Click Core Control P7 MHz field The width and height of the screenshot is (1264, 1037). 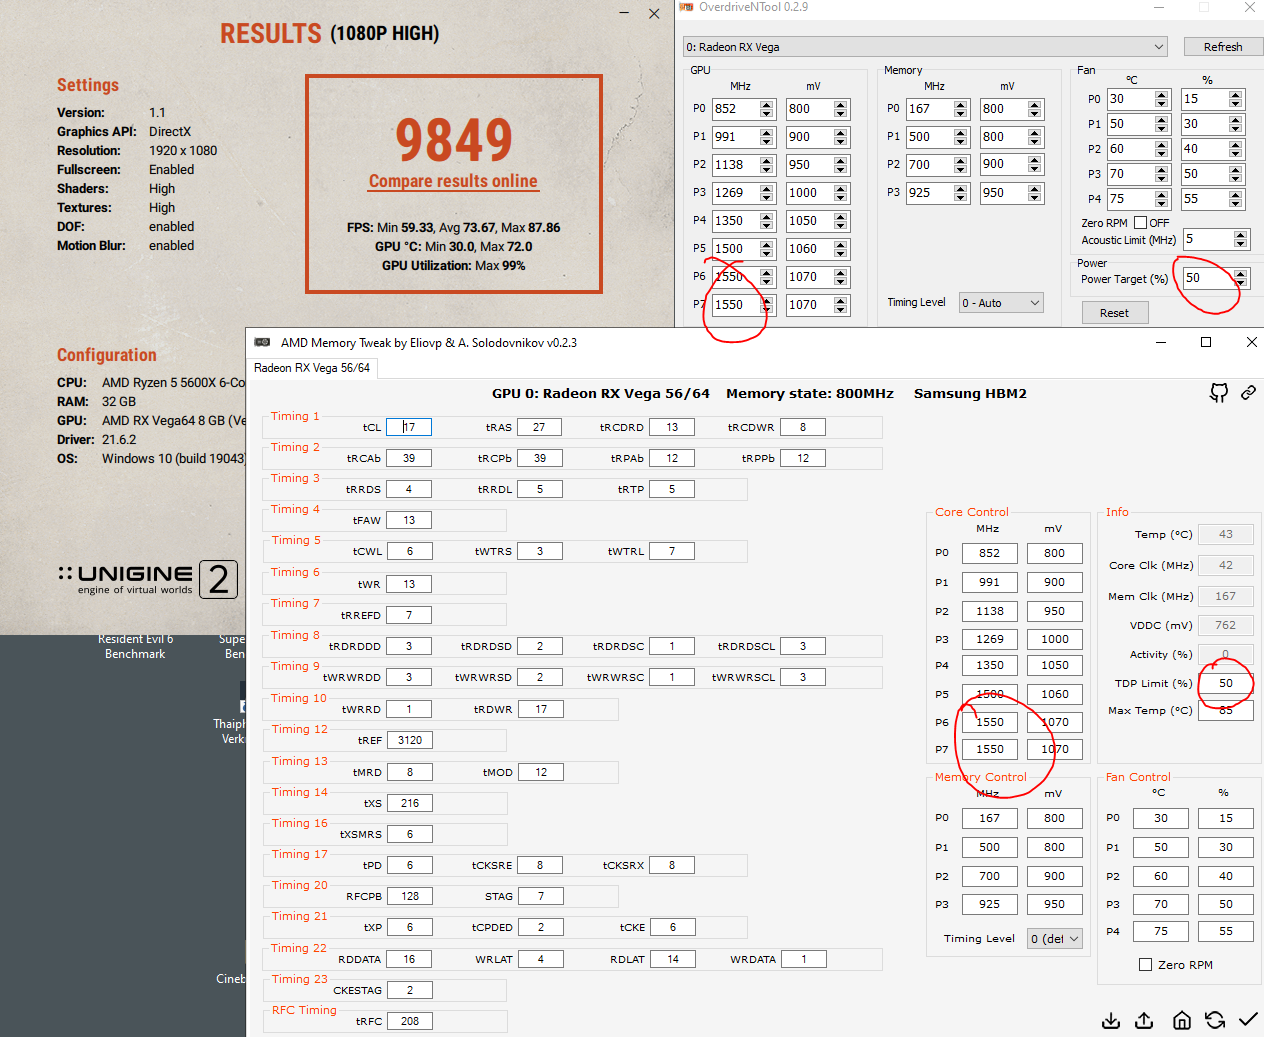[x=990, y=749]
